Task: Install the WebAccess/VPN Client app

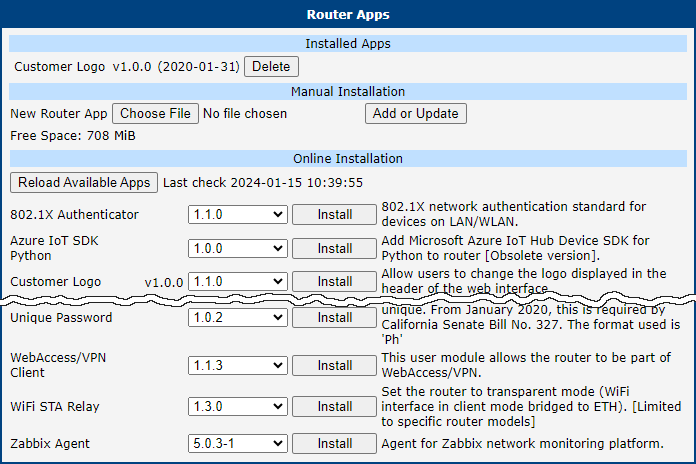Action: pos(334,365)
